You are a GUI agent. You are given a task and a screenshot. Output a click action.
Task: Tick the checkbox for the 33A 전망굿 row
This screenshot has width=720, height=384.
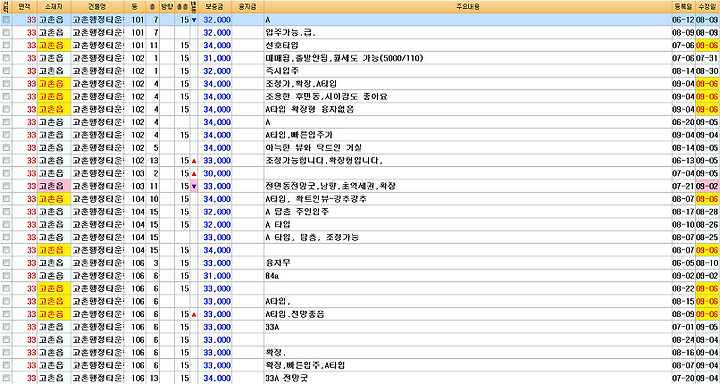6,378
